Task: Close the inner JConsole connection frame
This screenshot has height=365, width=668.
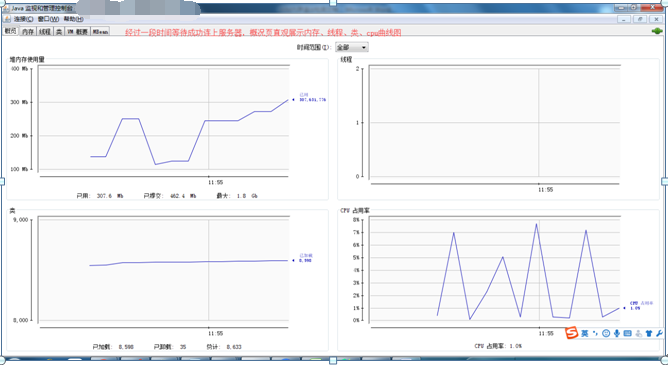Action: [656, 19]
